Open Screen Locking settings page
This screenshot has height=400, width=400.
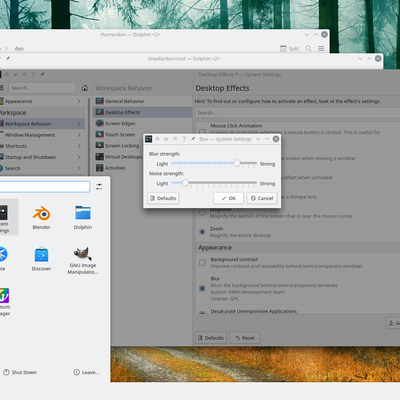pyautogui.click(x=119, y=146)
